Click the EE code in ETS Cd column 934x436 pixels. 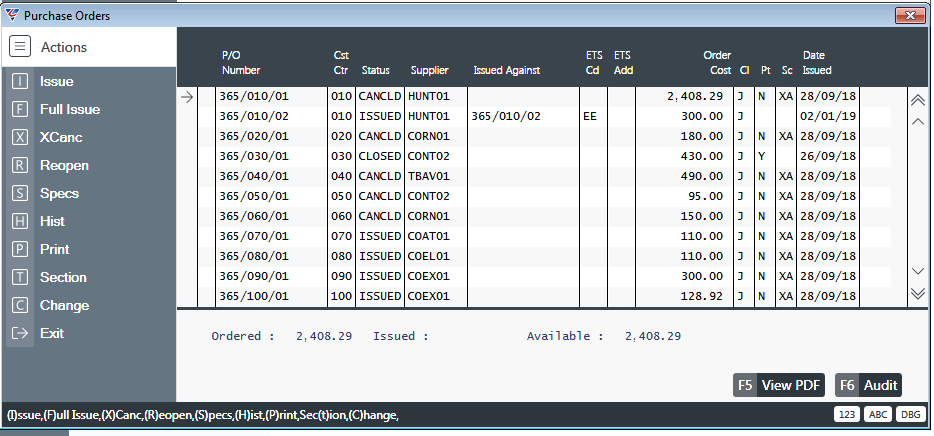(x=590, y=116)
